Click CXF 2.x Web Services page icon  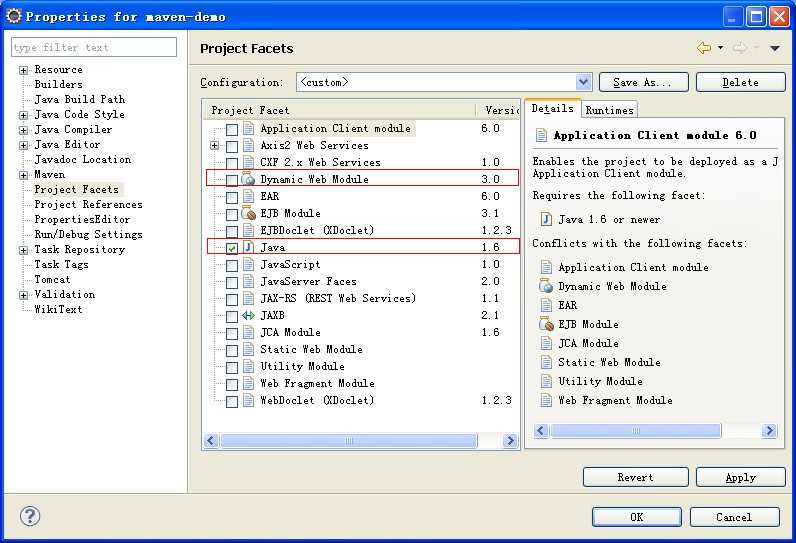pos(248,162)
